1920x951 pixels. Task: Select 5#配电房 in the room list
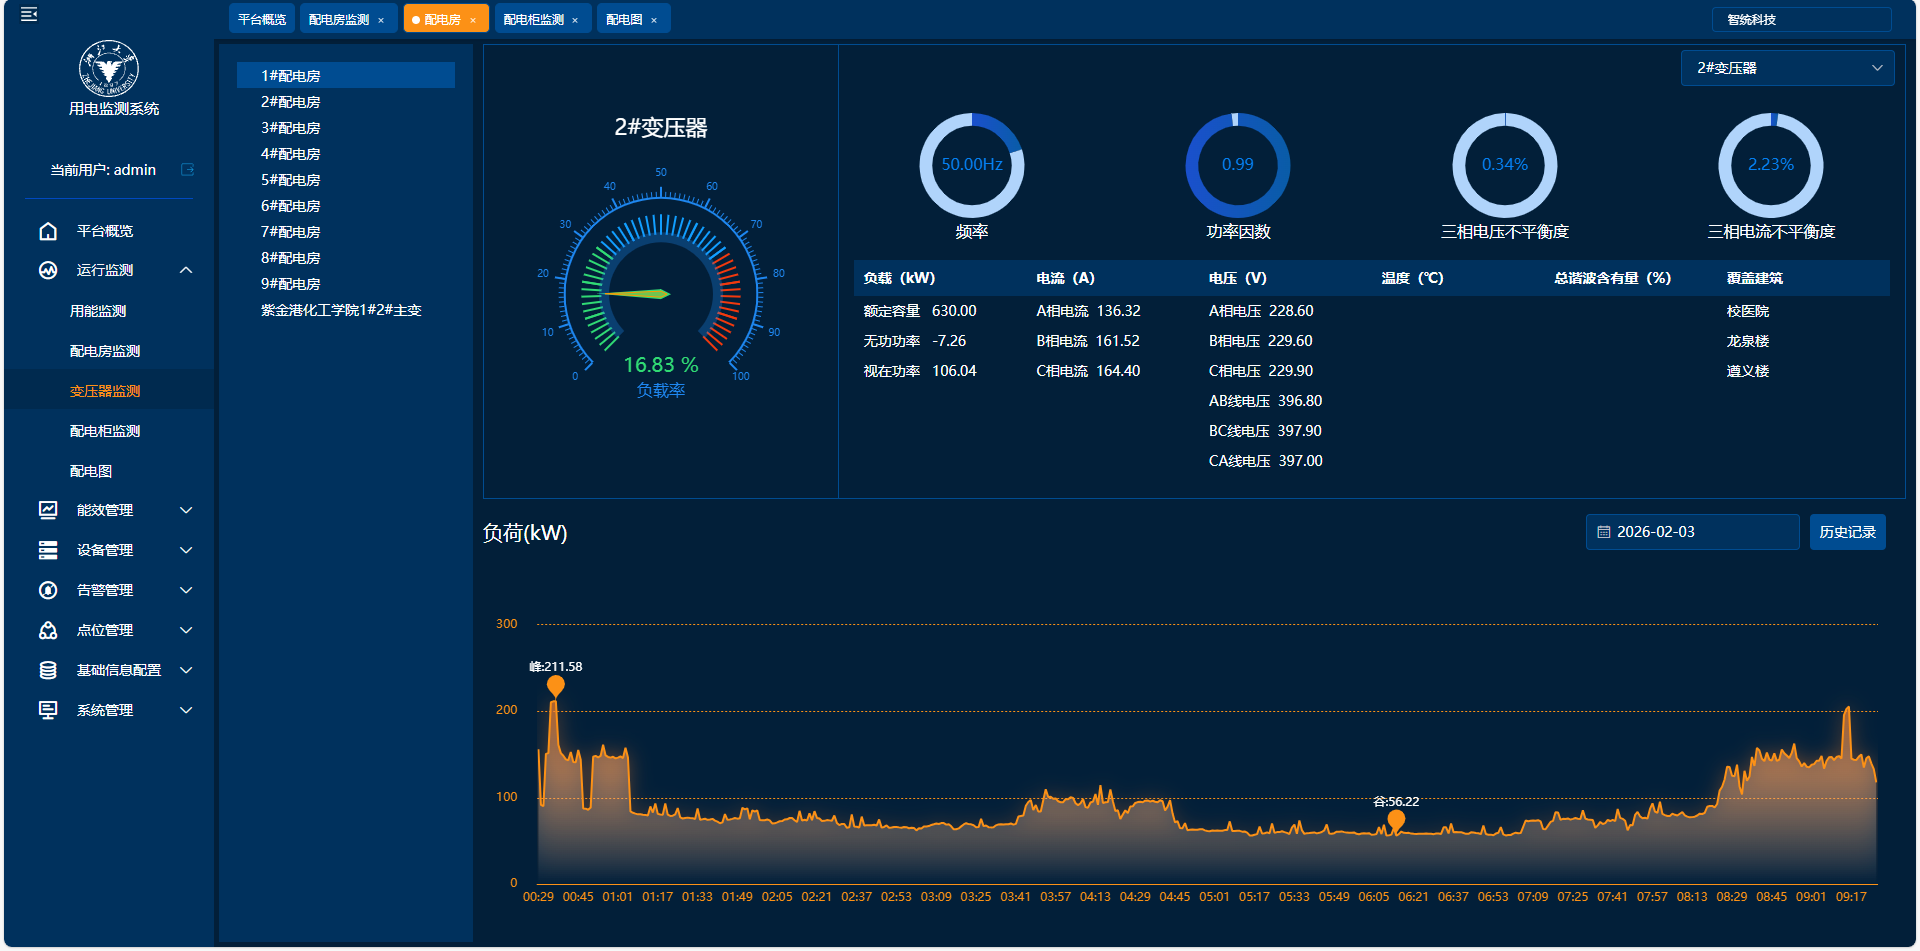click(291, 180)
